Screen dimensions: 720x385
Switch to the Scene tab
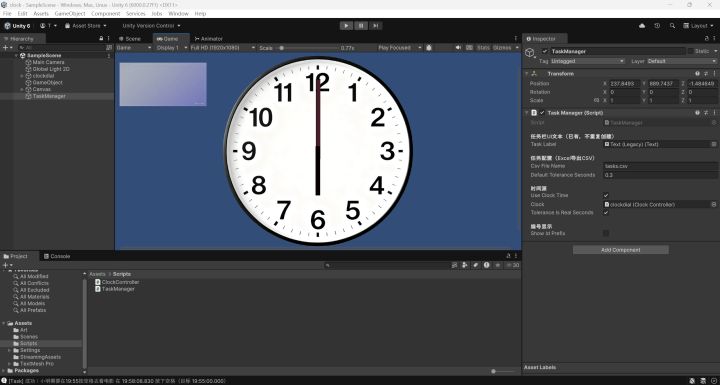(130, 39)
